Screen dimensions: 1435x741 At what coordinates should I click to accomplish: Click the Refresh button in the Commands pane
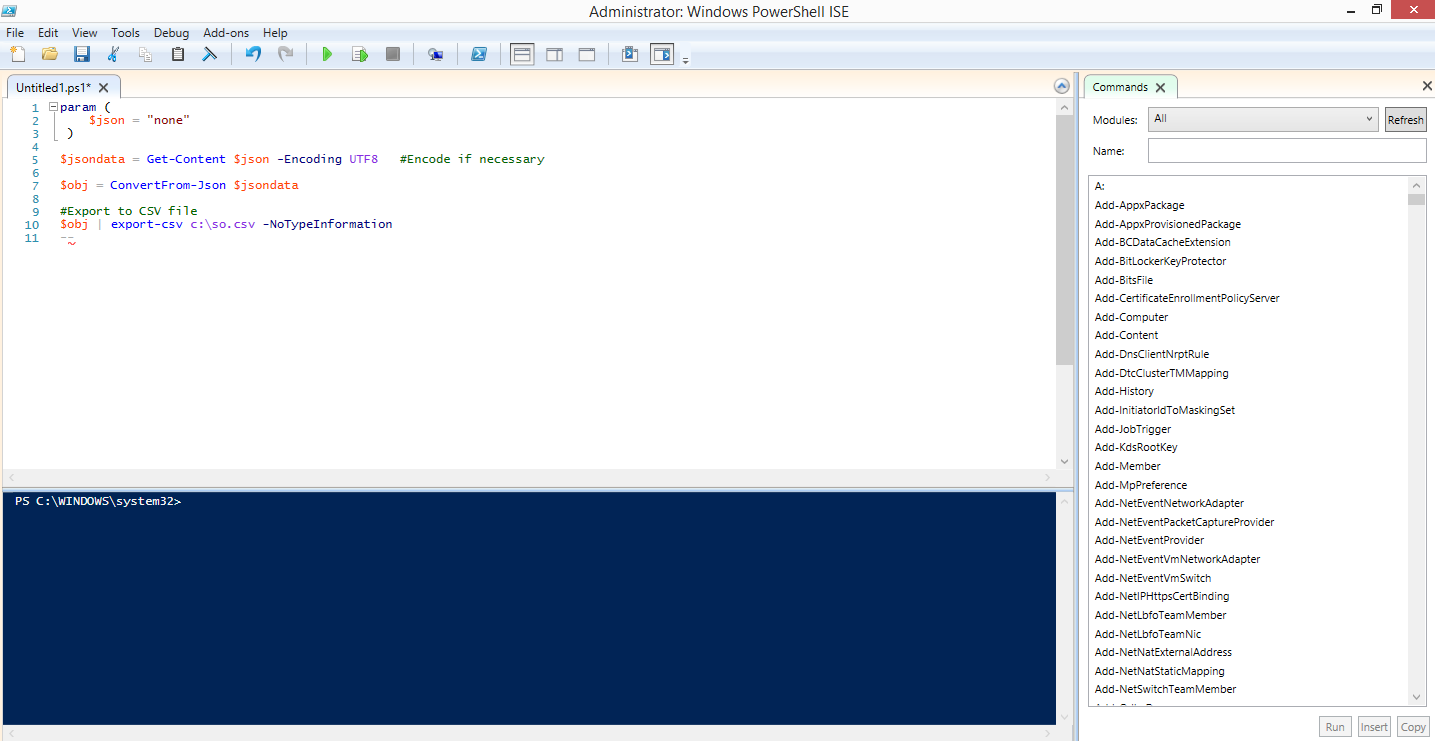tap(1405, 119)
